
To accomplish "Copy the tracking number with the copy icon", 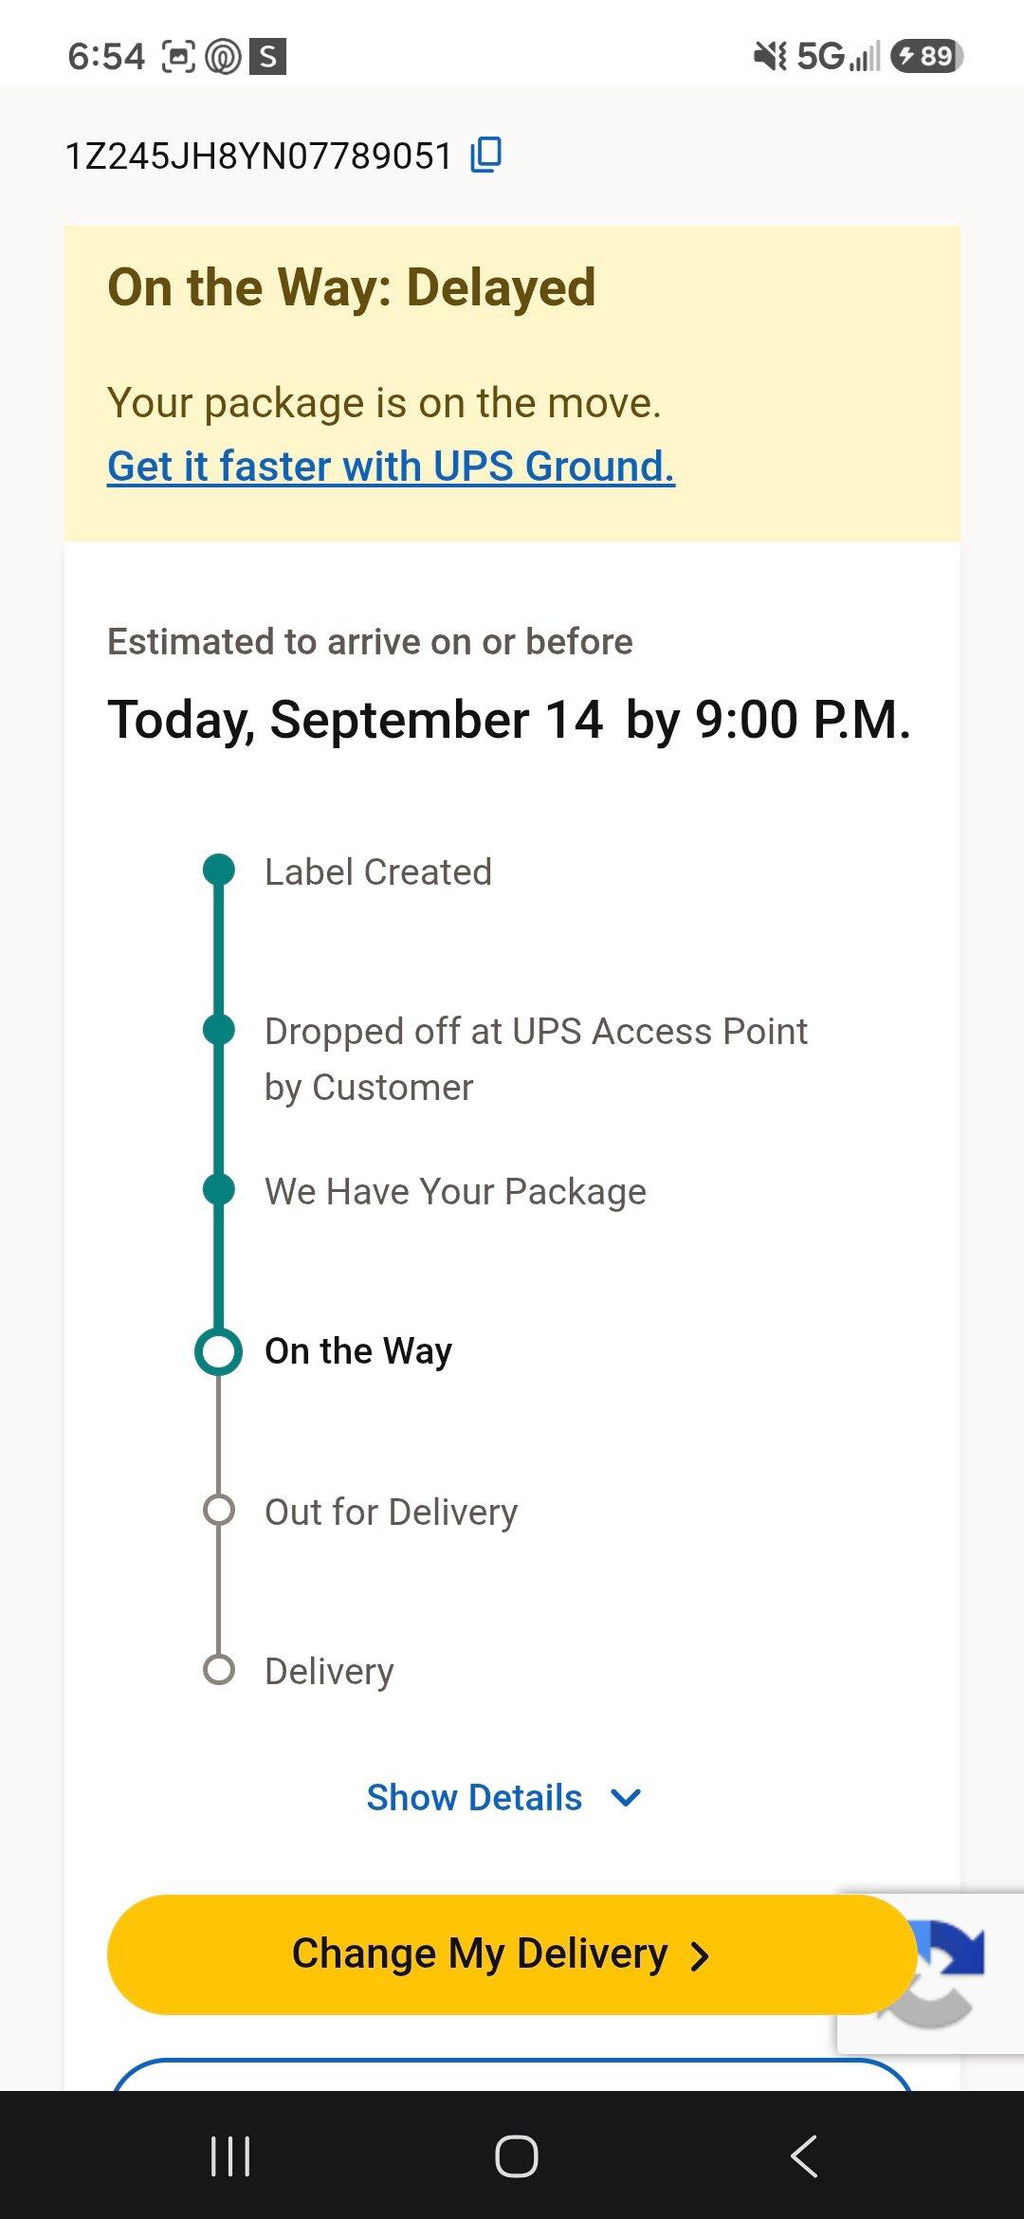I will pos(486,155).
